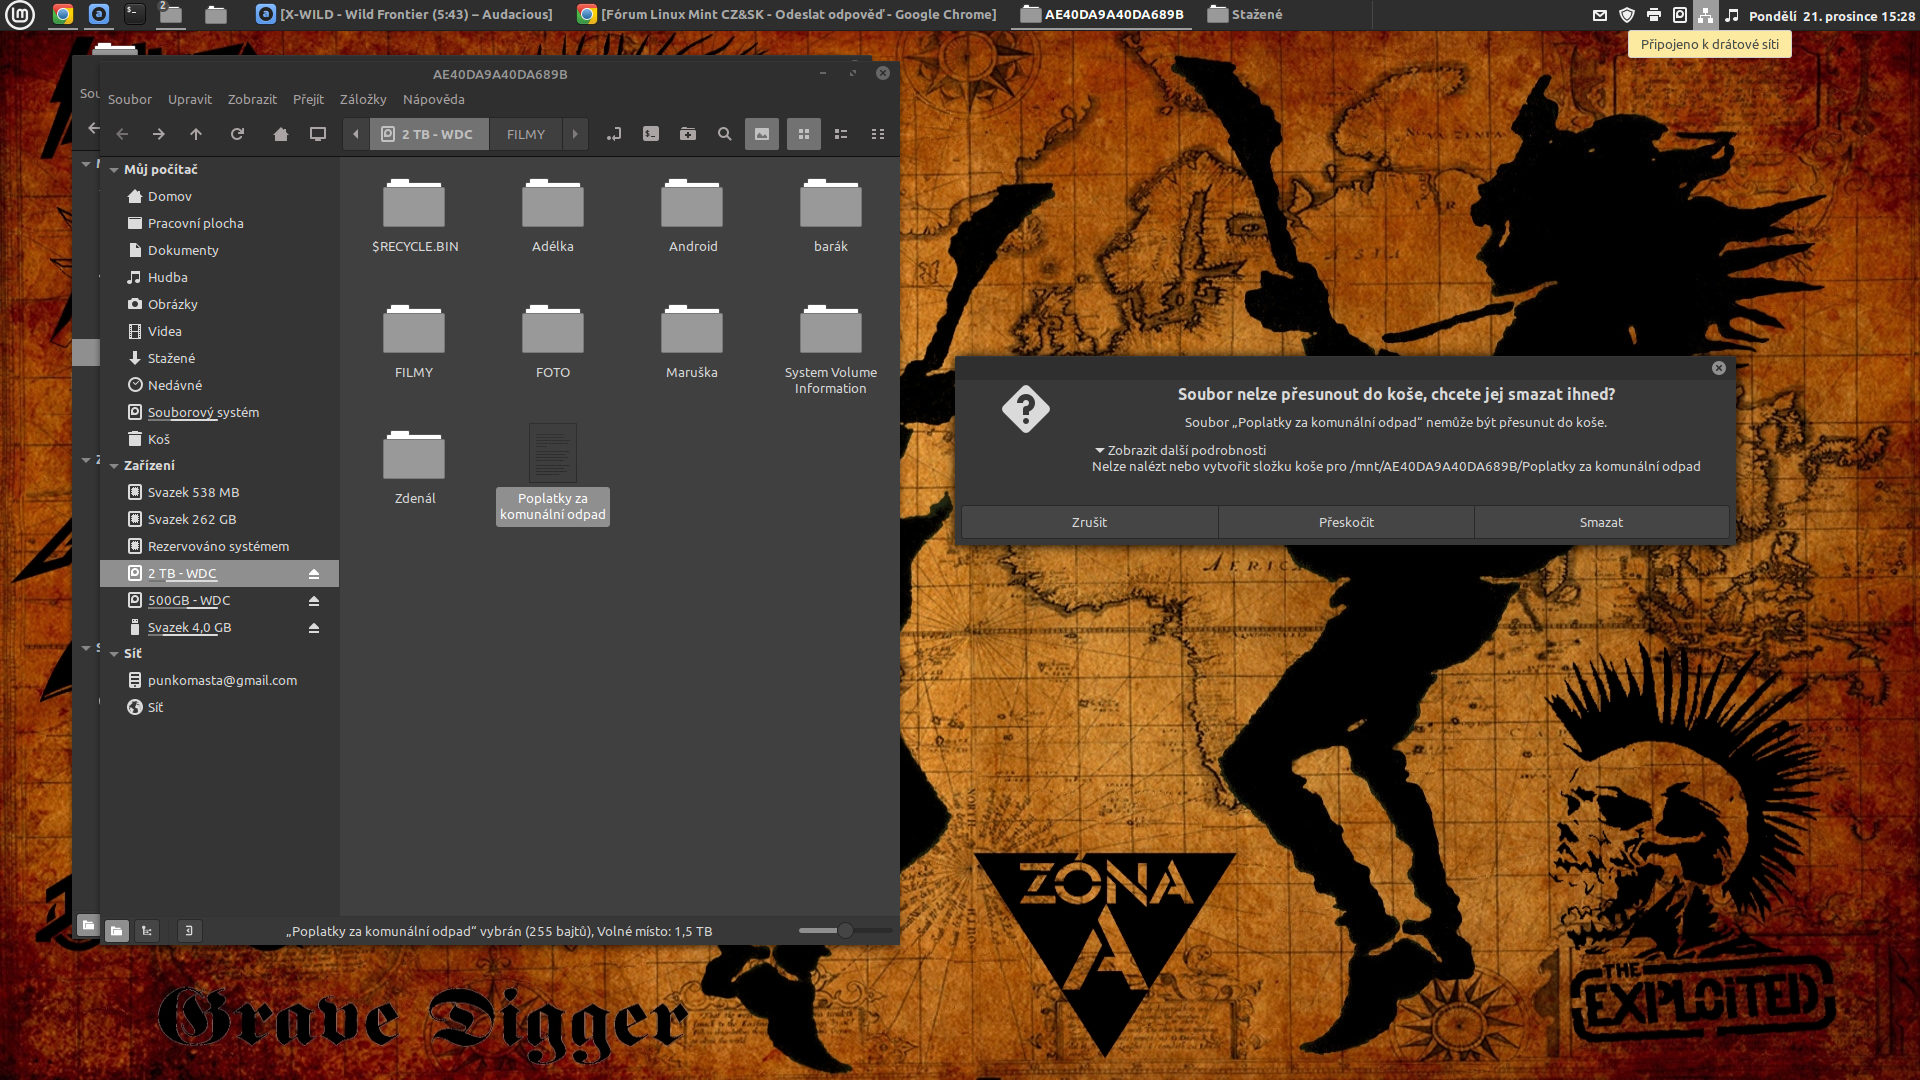Click the reload folder icon in toolbar

click(x=237, y=134)
